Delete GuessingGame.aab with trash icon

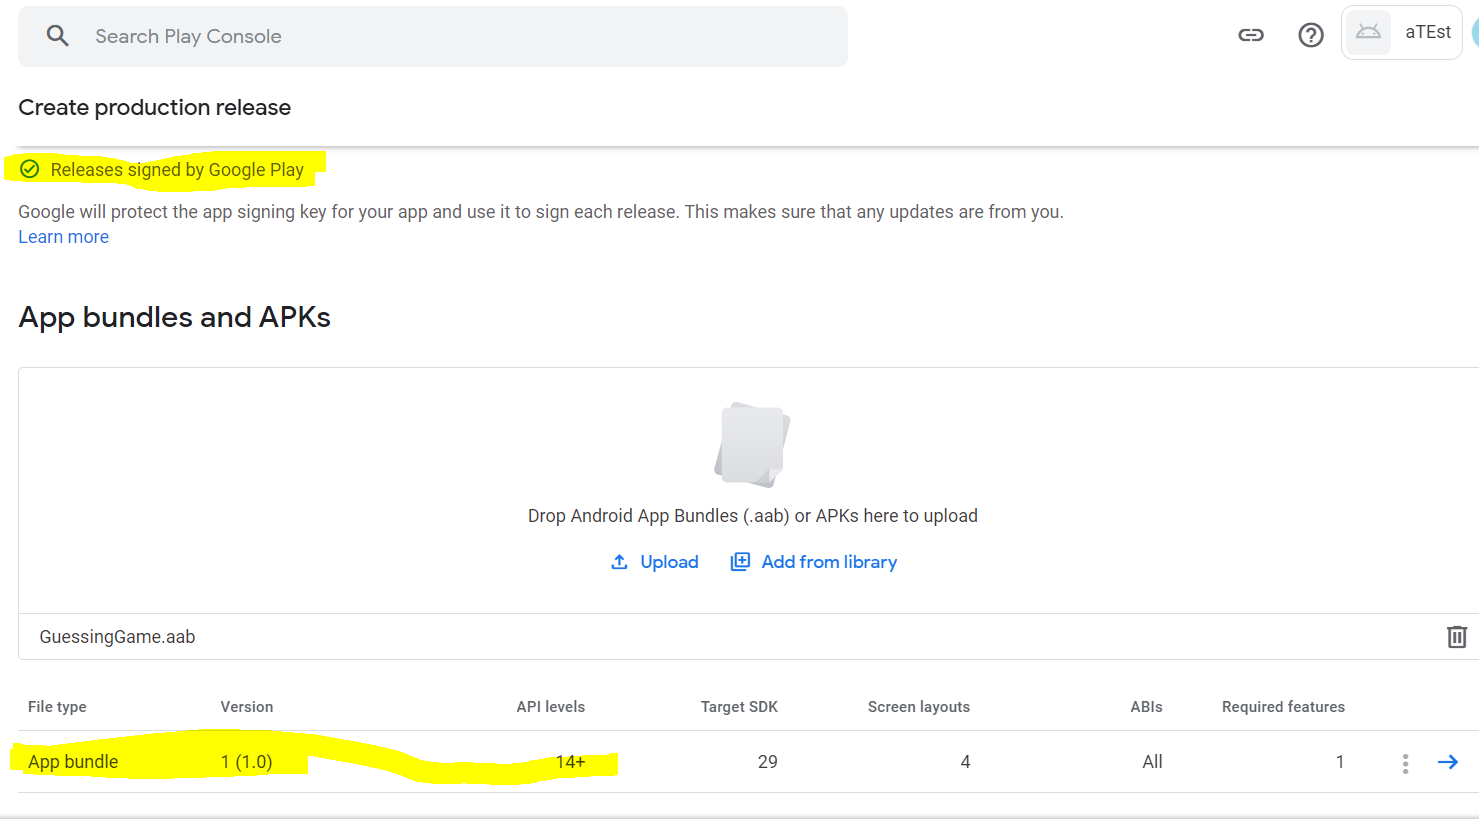click(x=1456, y=637)
